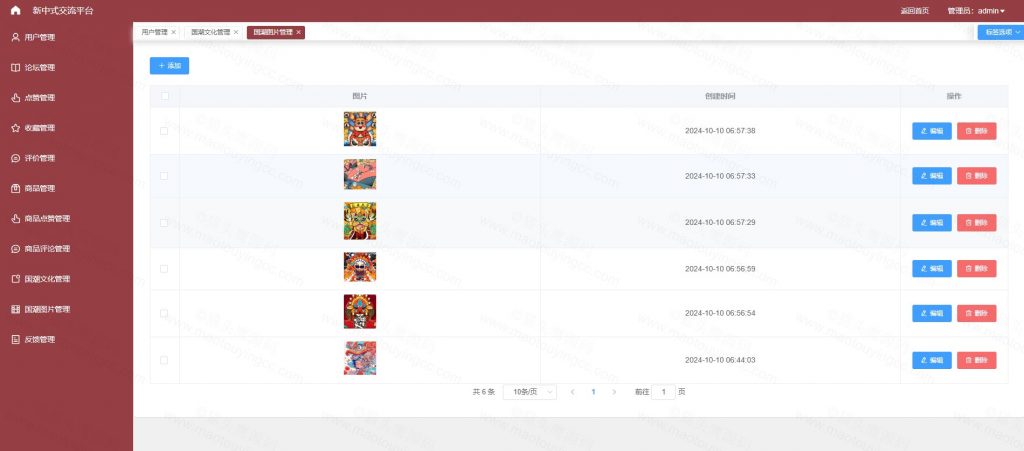Edit the 06:56:54 row

tap(932, 313)
